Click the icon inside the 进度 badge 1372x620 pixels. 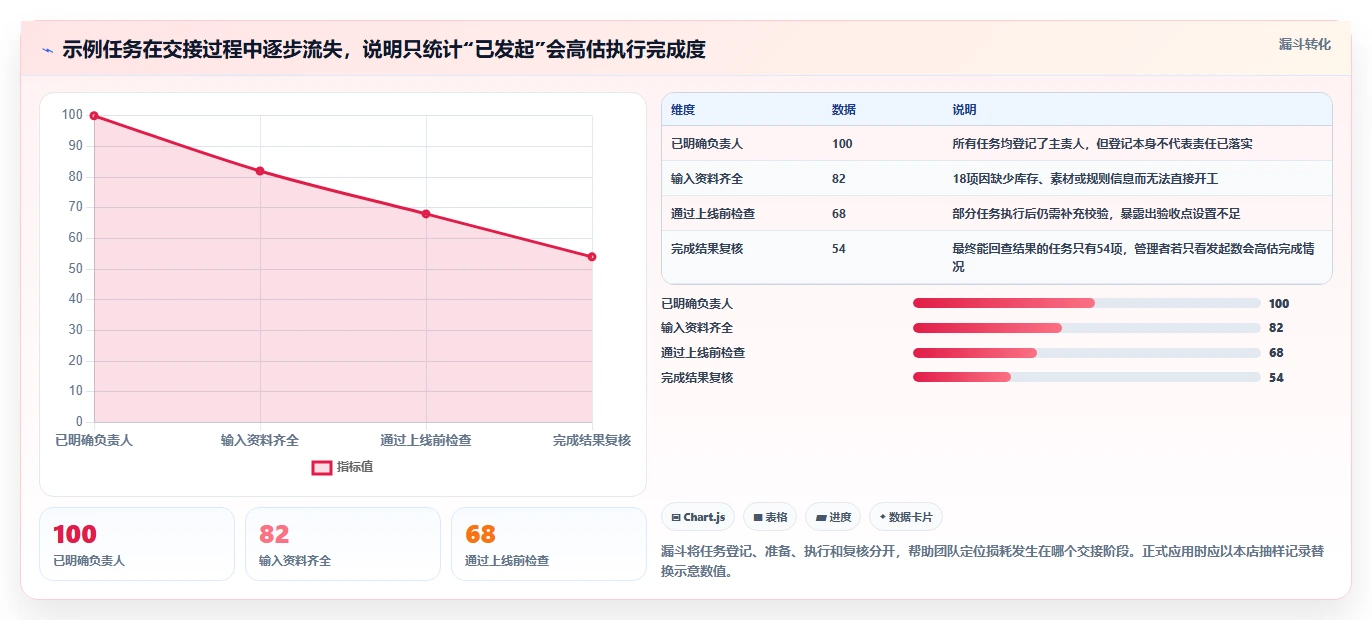pos(821,518)
